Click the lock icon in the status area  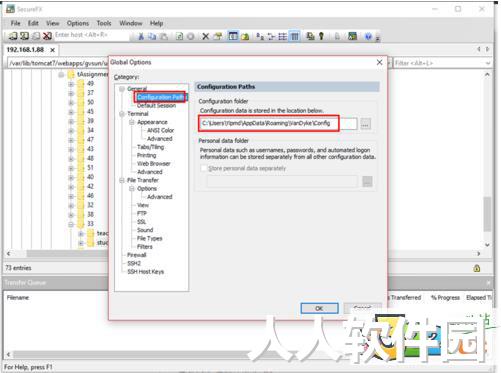477,268
